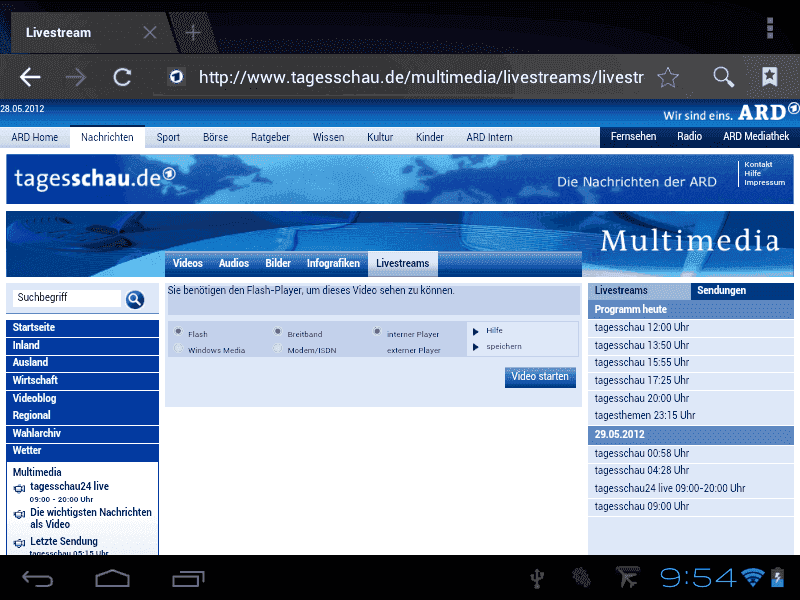The image size is (800, 600).
Task: Tap the debugging status icon in system bar
Action: pyautogui.click(x=581, y=578)
